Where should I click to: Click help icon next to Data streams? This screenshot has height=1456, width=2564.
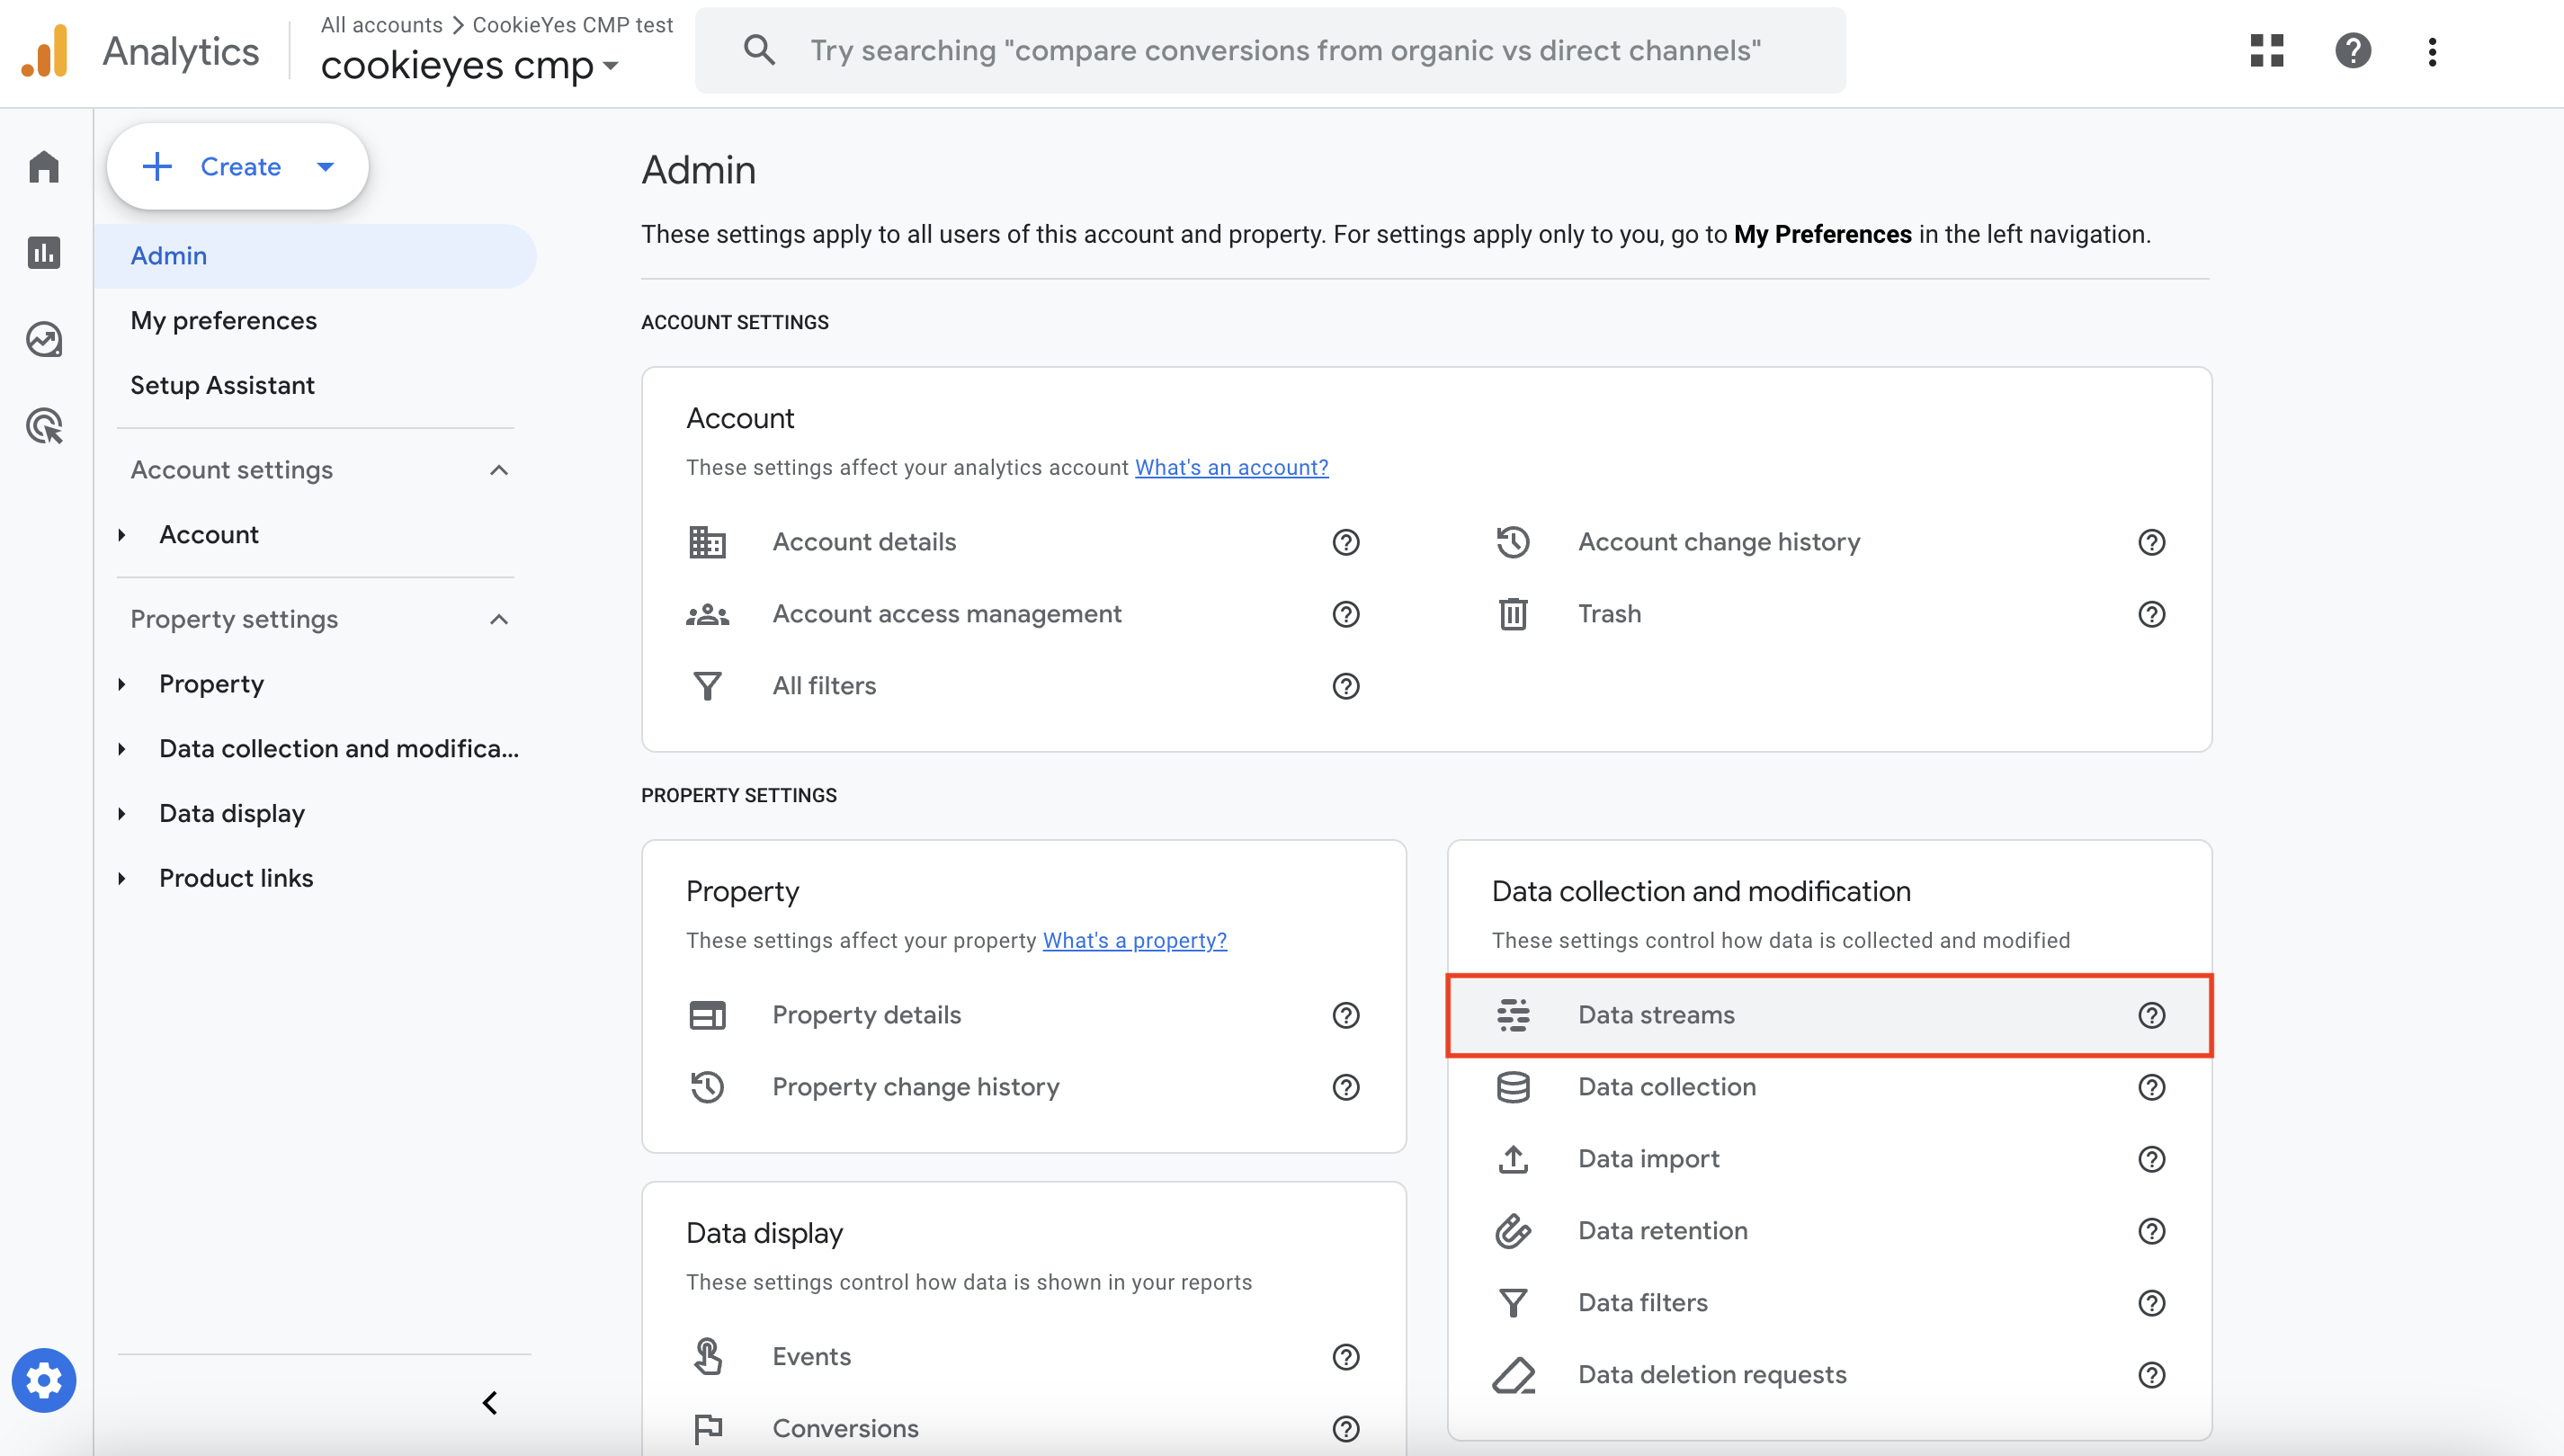[x=2151, y=1015]
